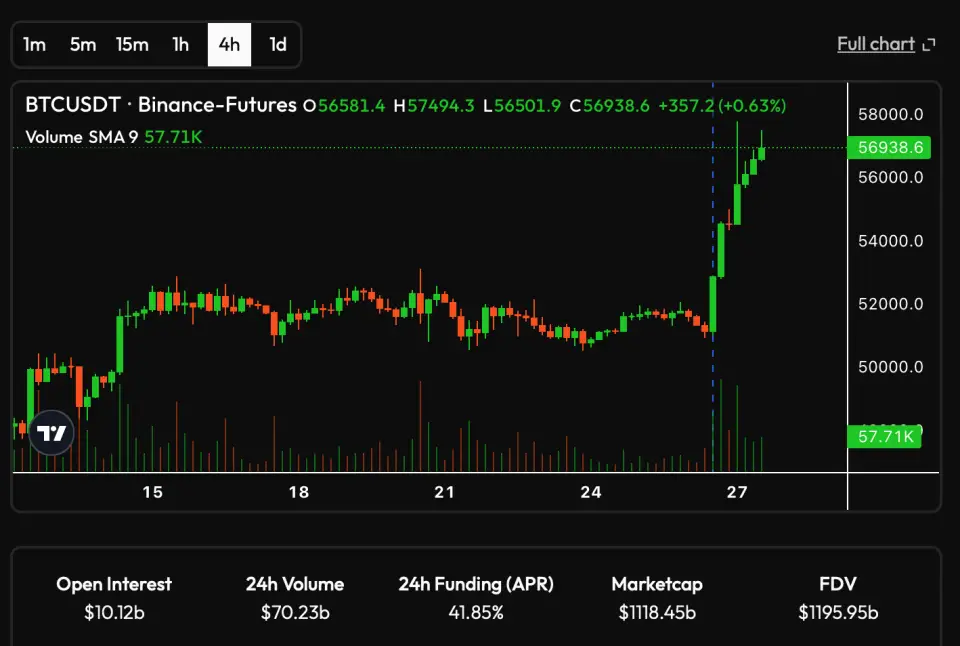Select the 1h timeframe
The height and width of the screenshot is (646, 960).
coord(180,44)
